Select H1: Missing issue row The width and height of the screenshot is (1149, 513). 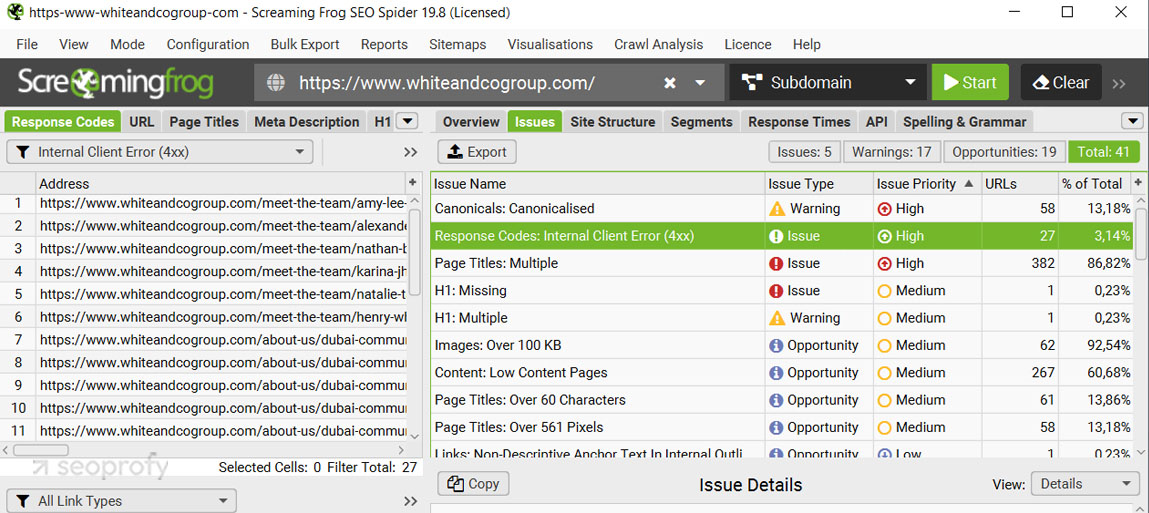click(x=782, y=291)
